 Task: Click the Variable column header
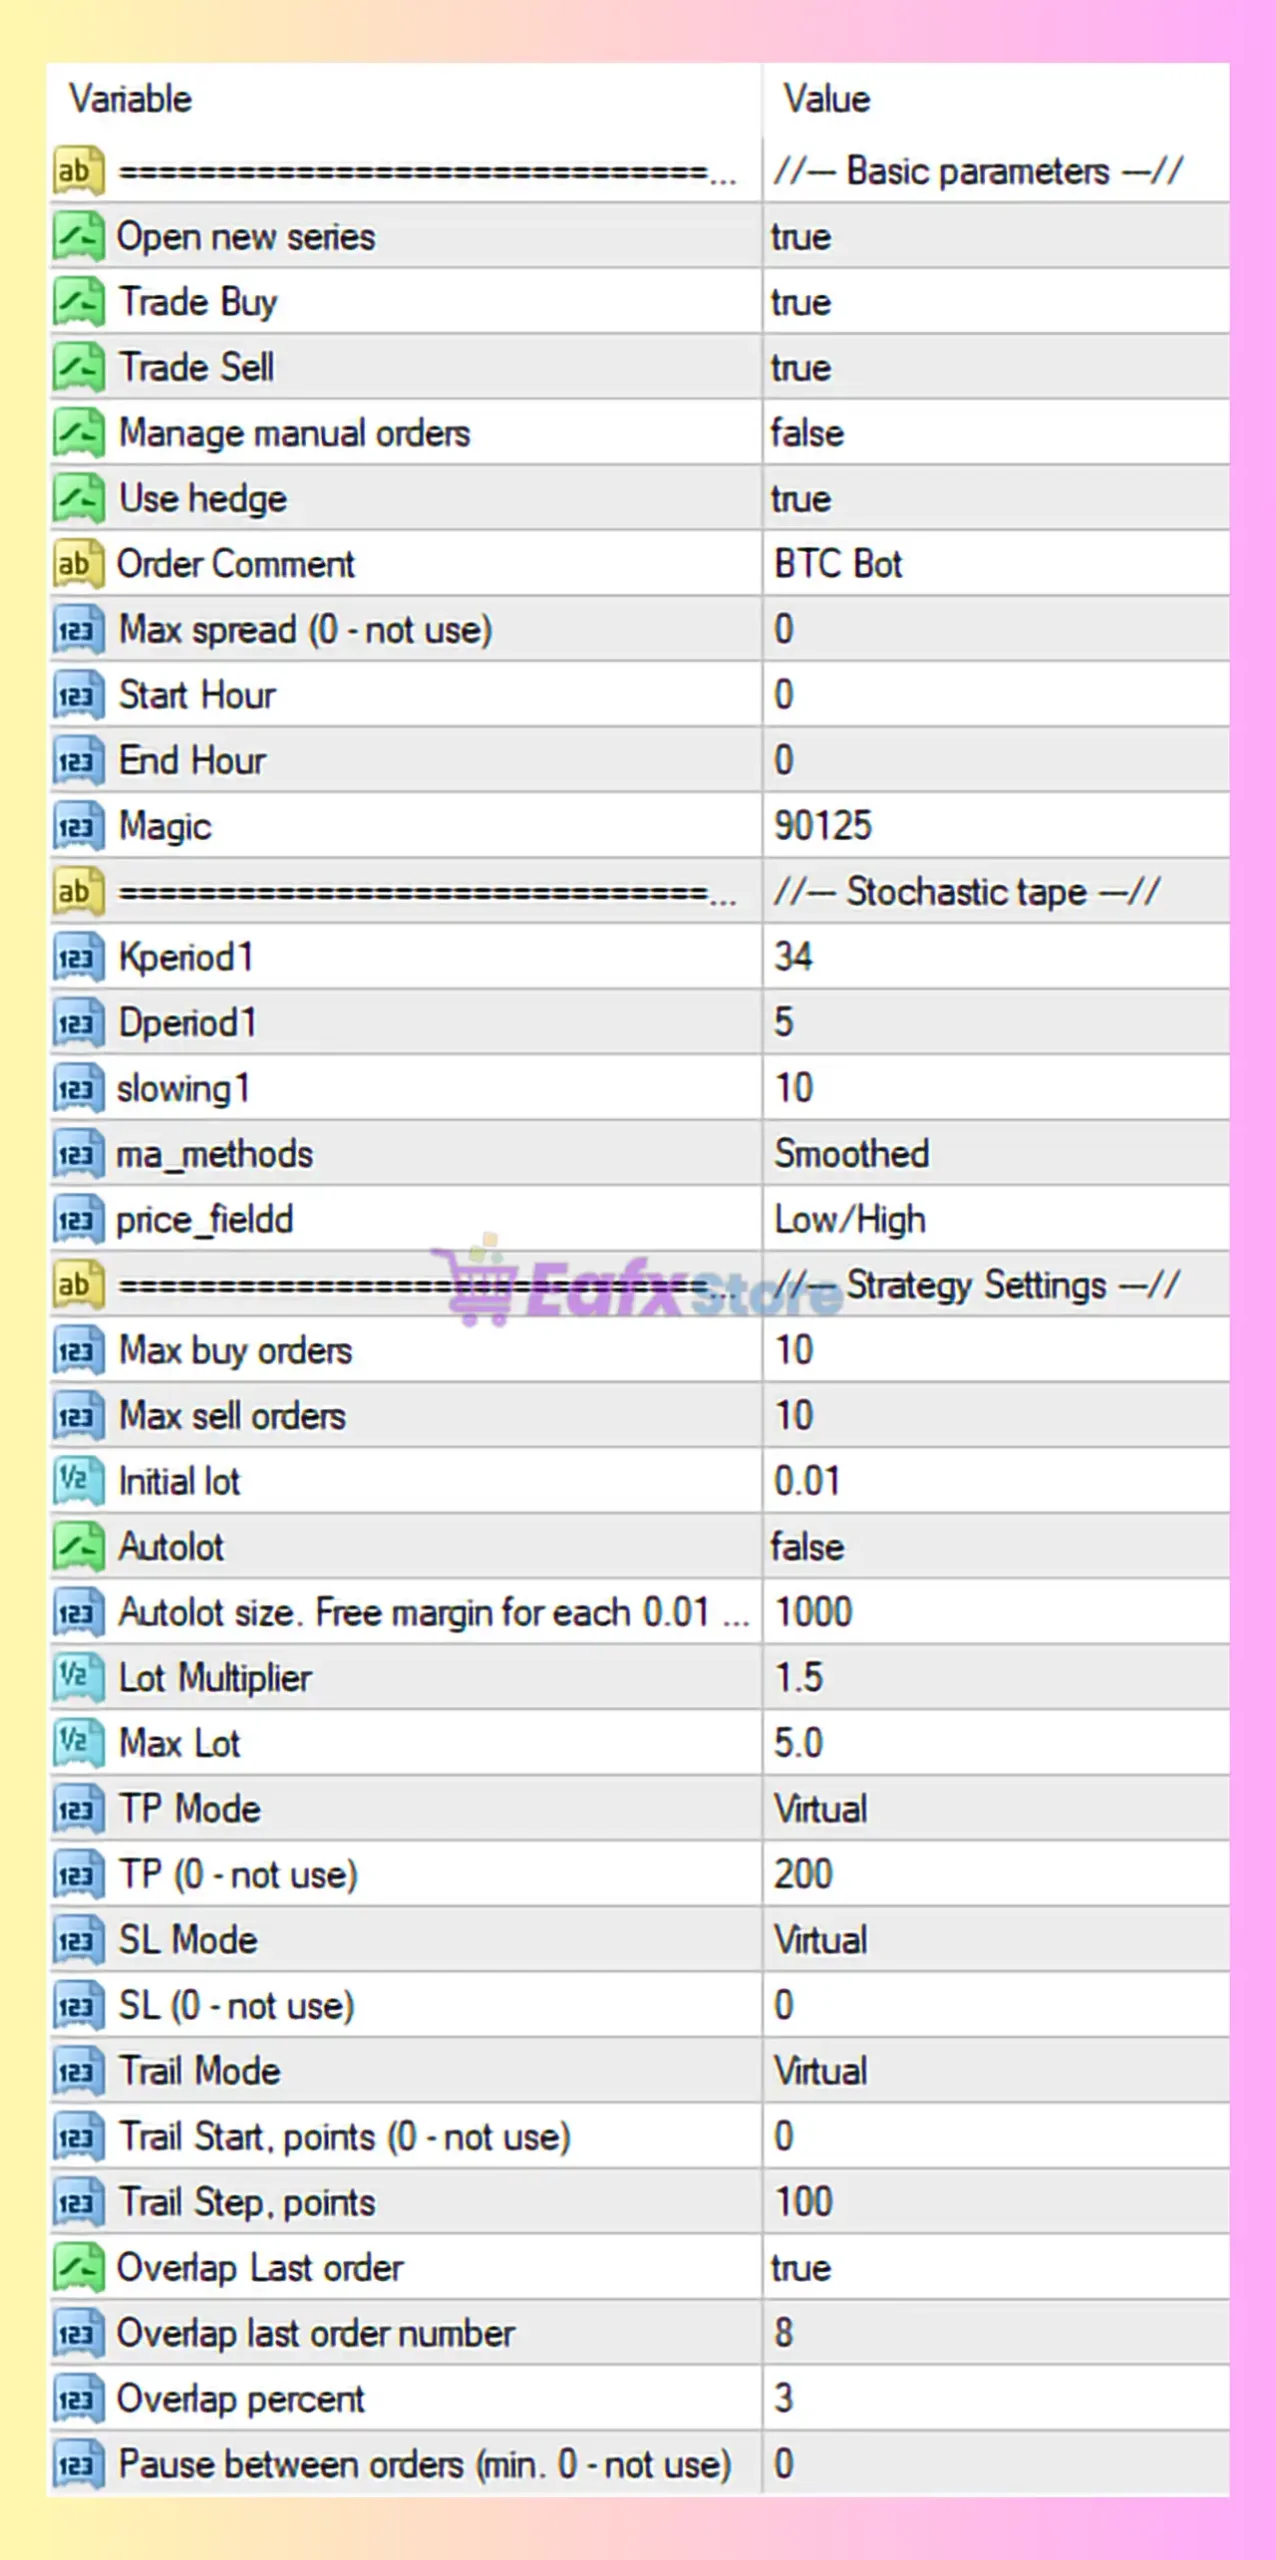[x=130, y=99]
